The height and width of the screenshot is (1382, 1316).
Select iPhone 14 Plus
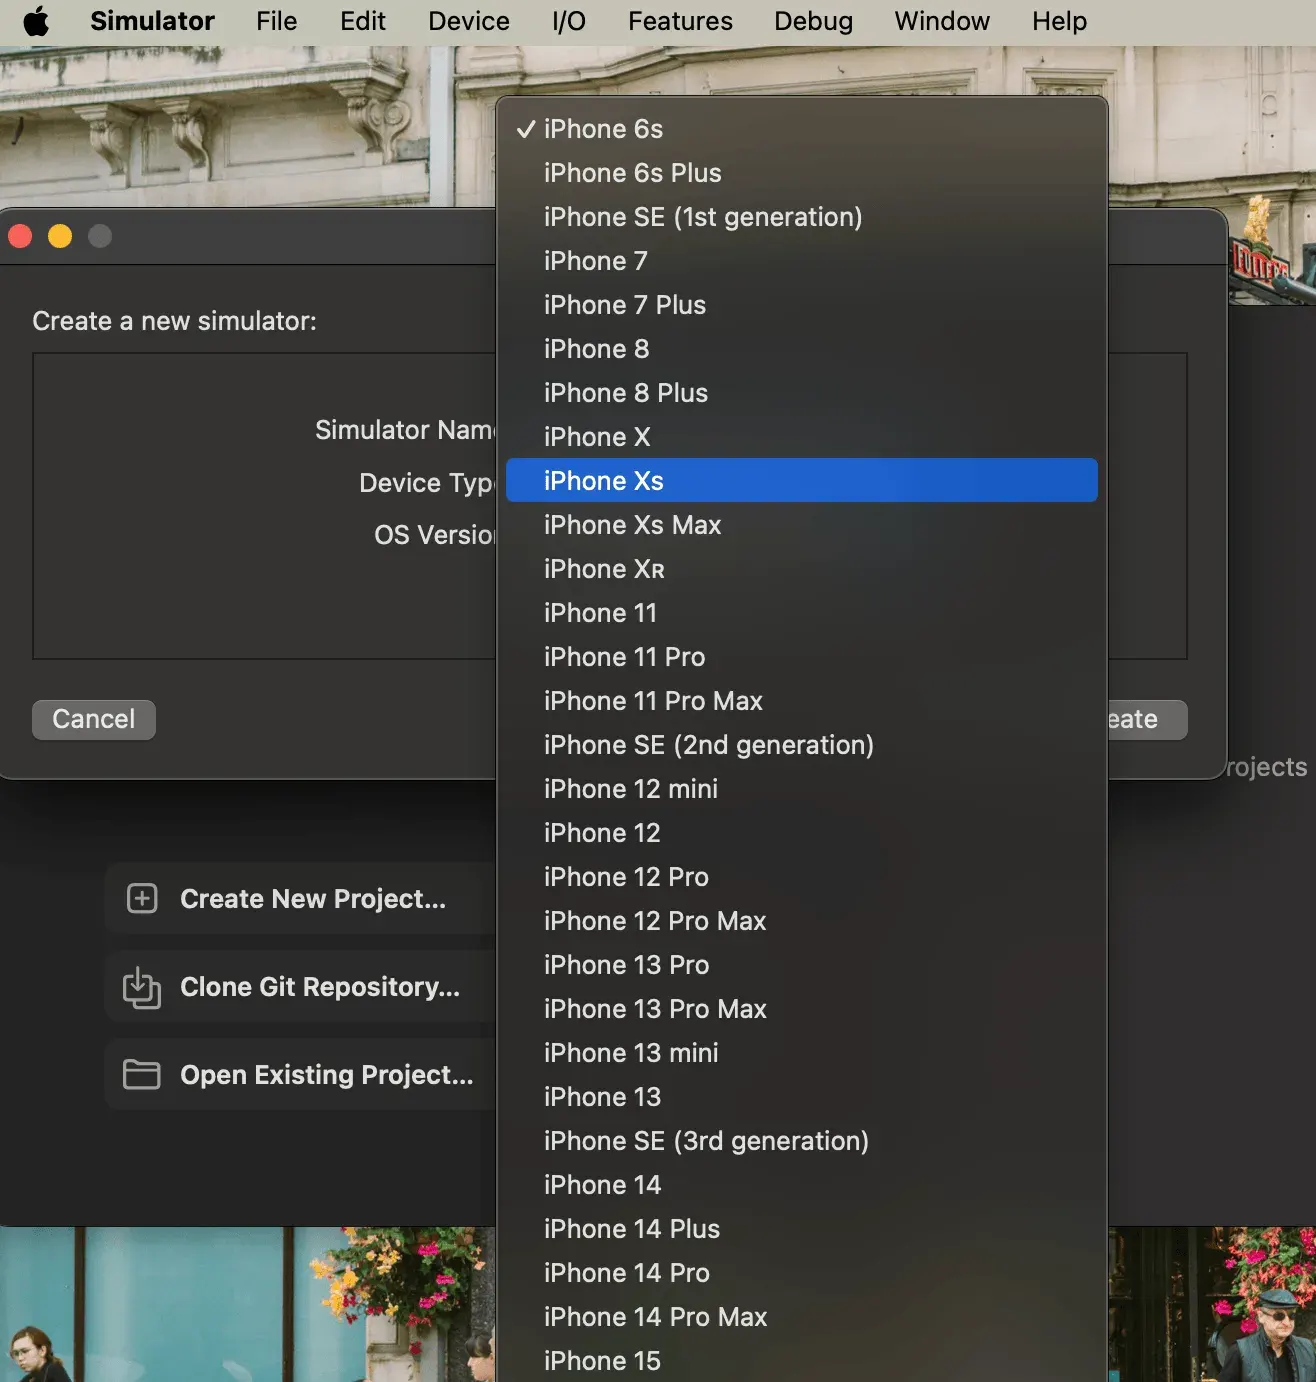[x=802, y=1229]
